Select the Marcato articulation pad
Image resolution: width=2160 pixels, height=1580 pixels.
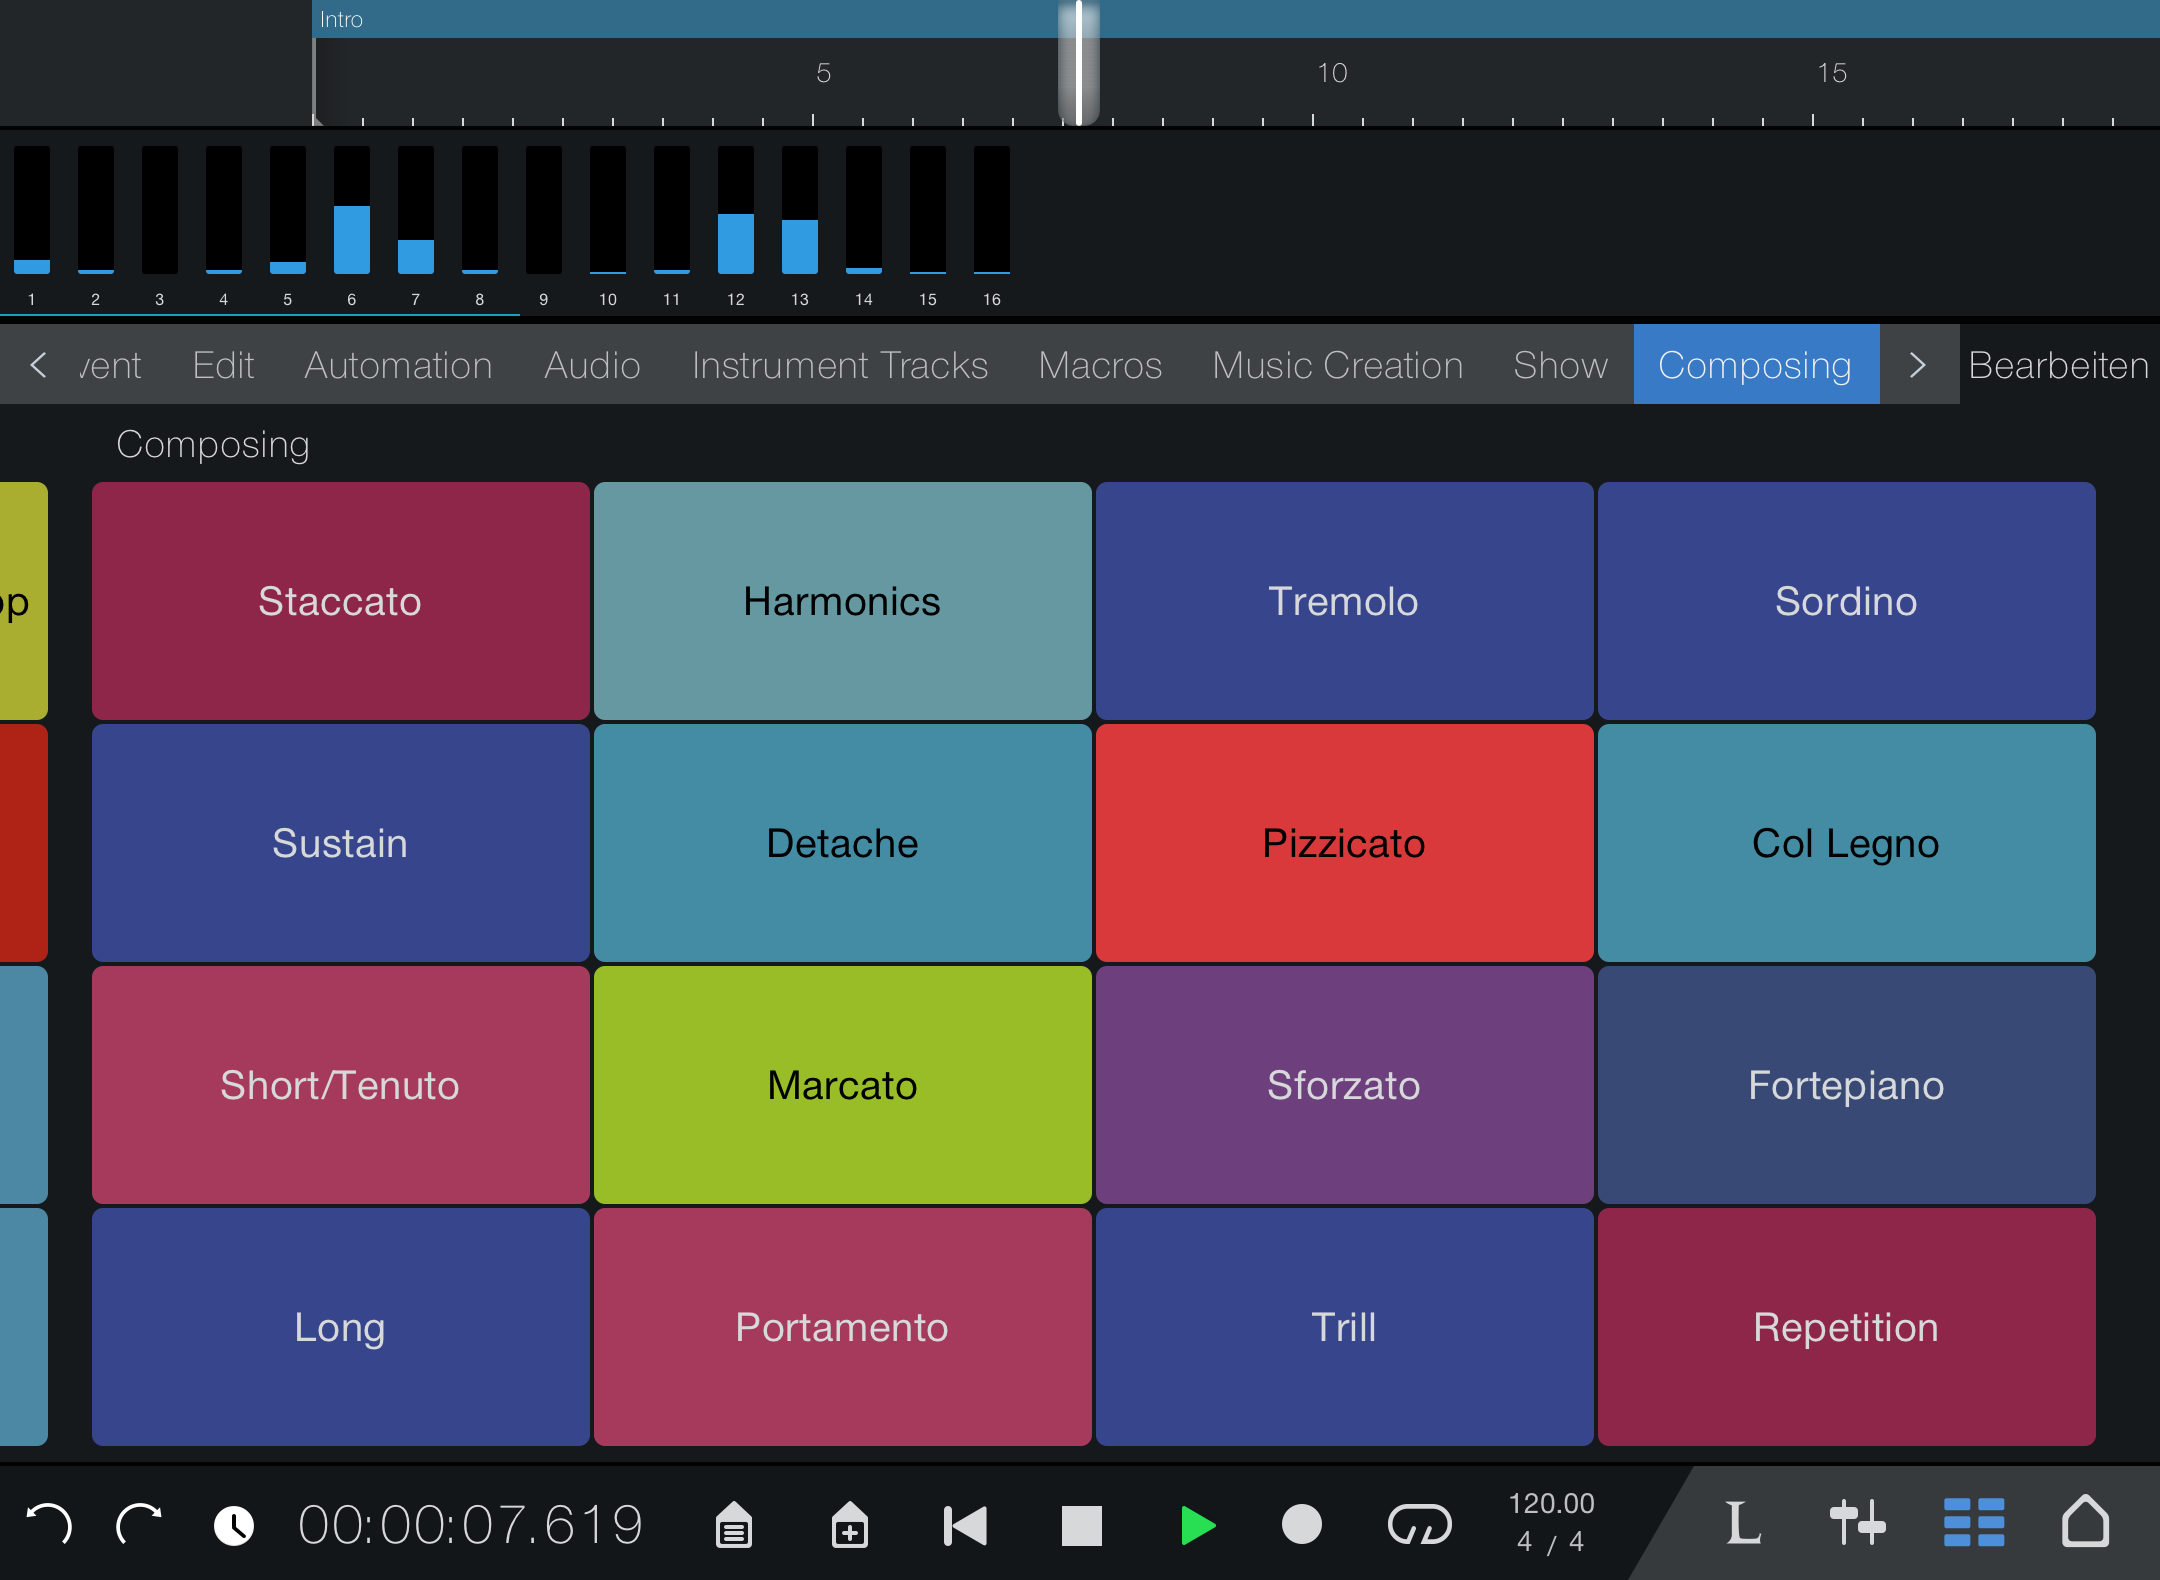pos(841,1085)
